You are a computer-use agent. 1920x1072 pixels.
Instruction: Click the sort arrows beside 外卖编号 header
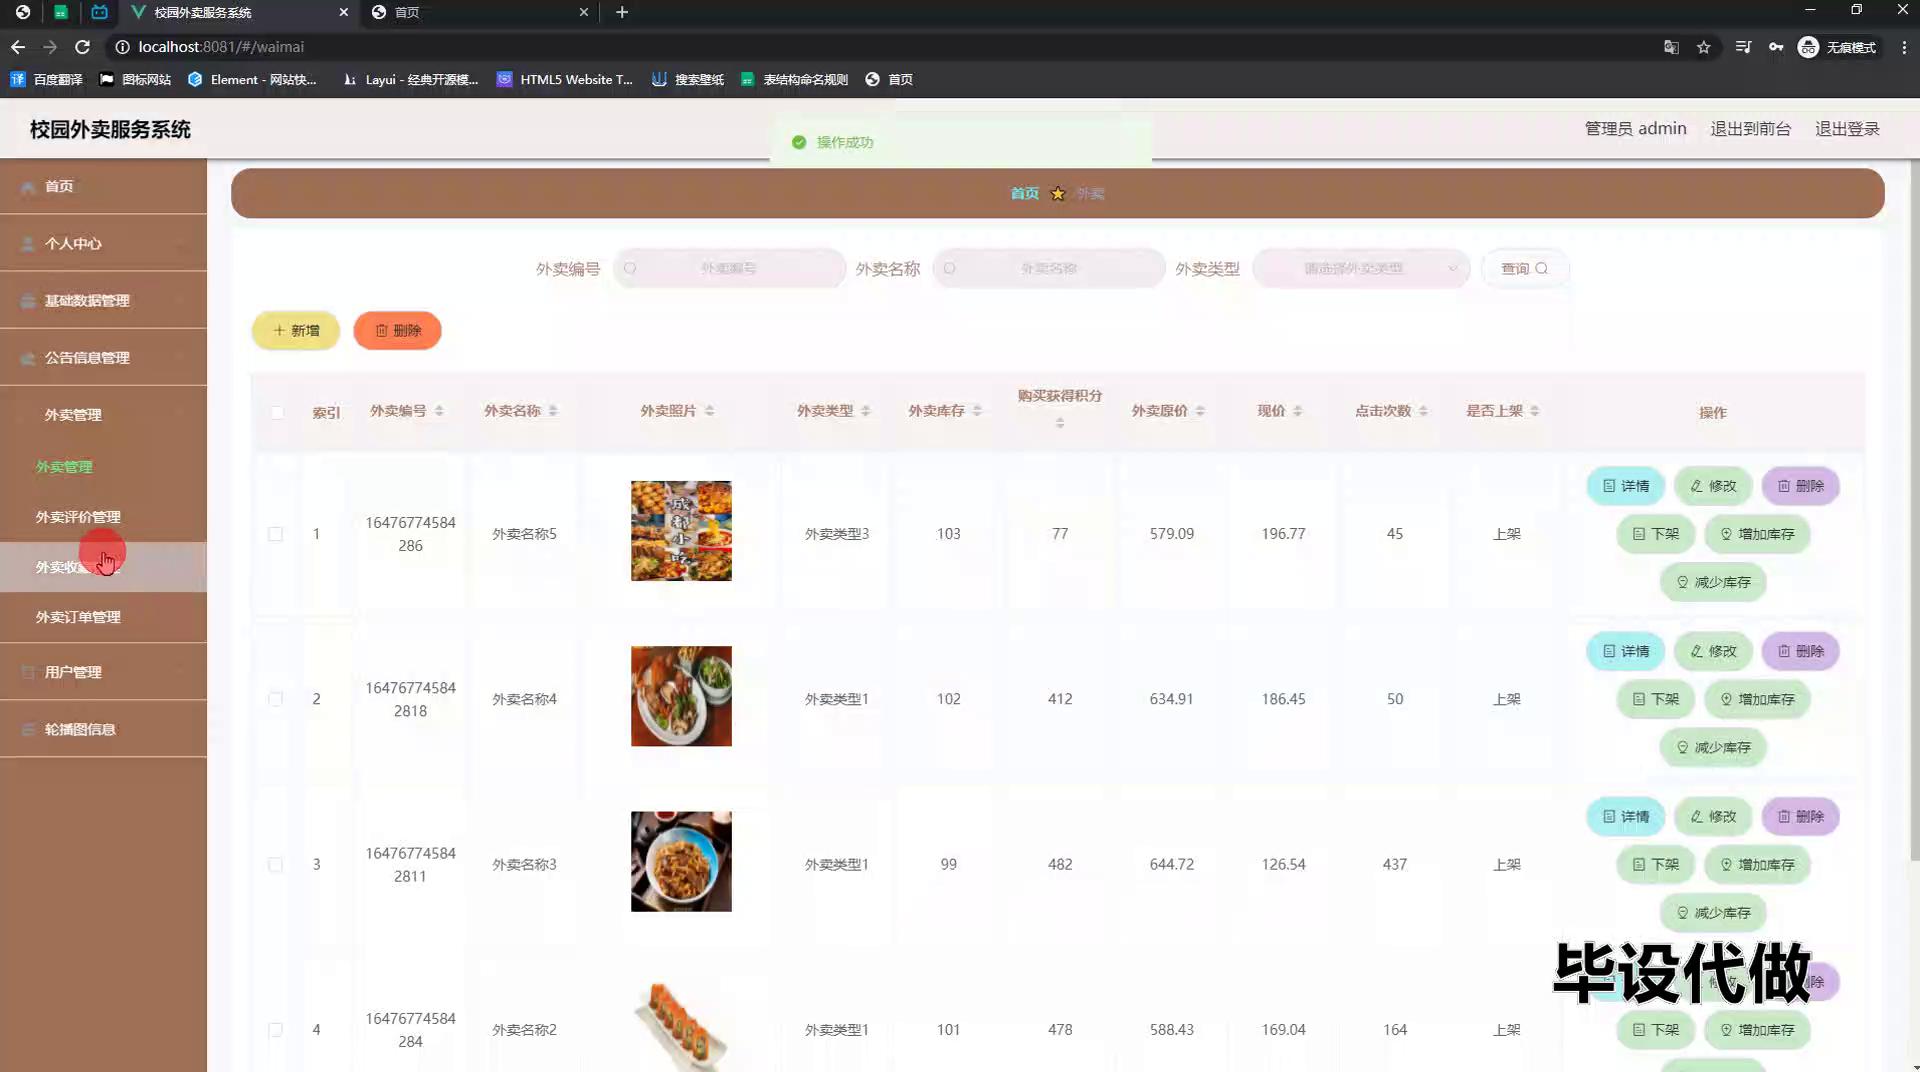439,411
